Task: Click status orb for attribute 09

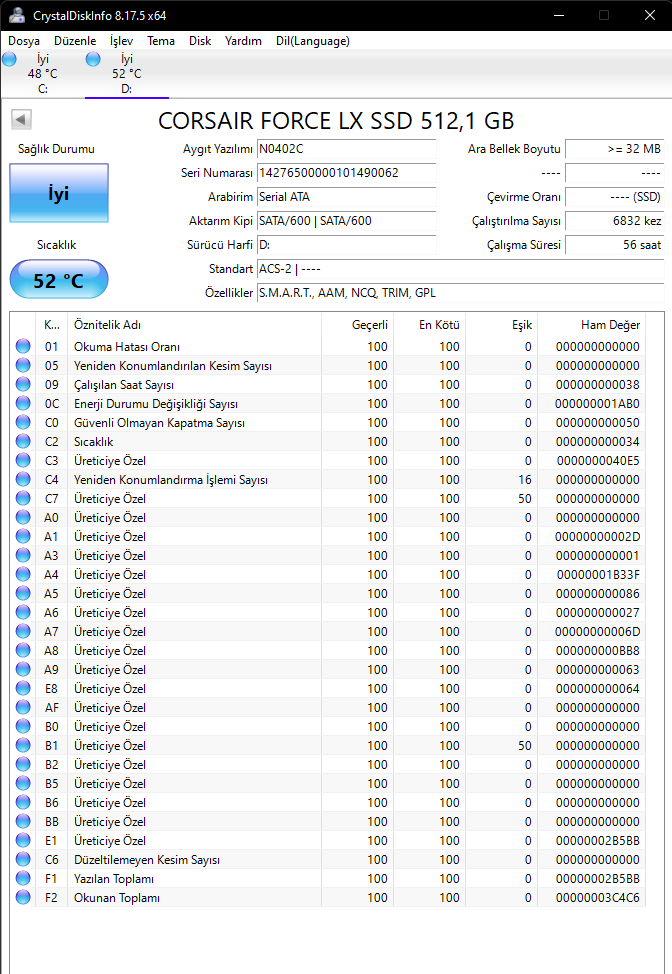Action: 23,385
